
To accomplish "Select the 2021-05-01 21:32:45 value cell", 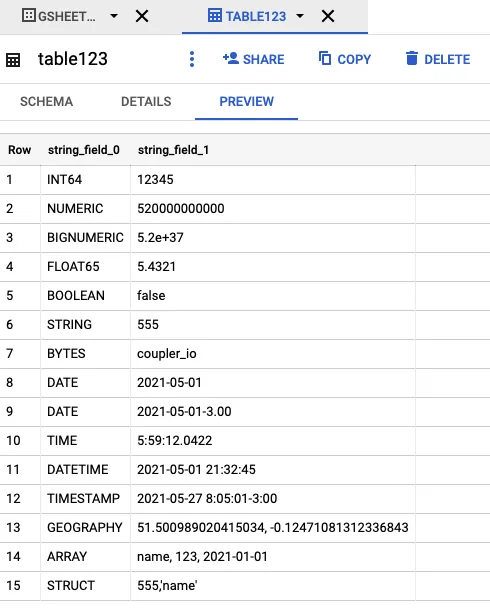I will (273, 470).
